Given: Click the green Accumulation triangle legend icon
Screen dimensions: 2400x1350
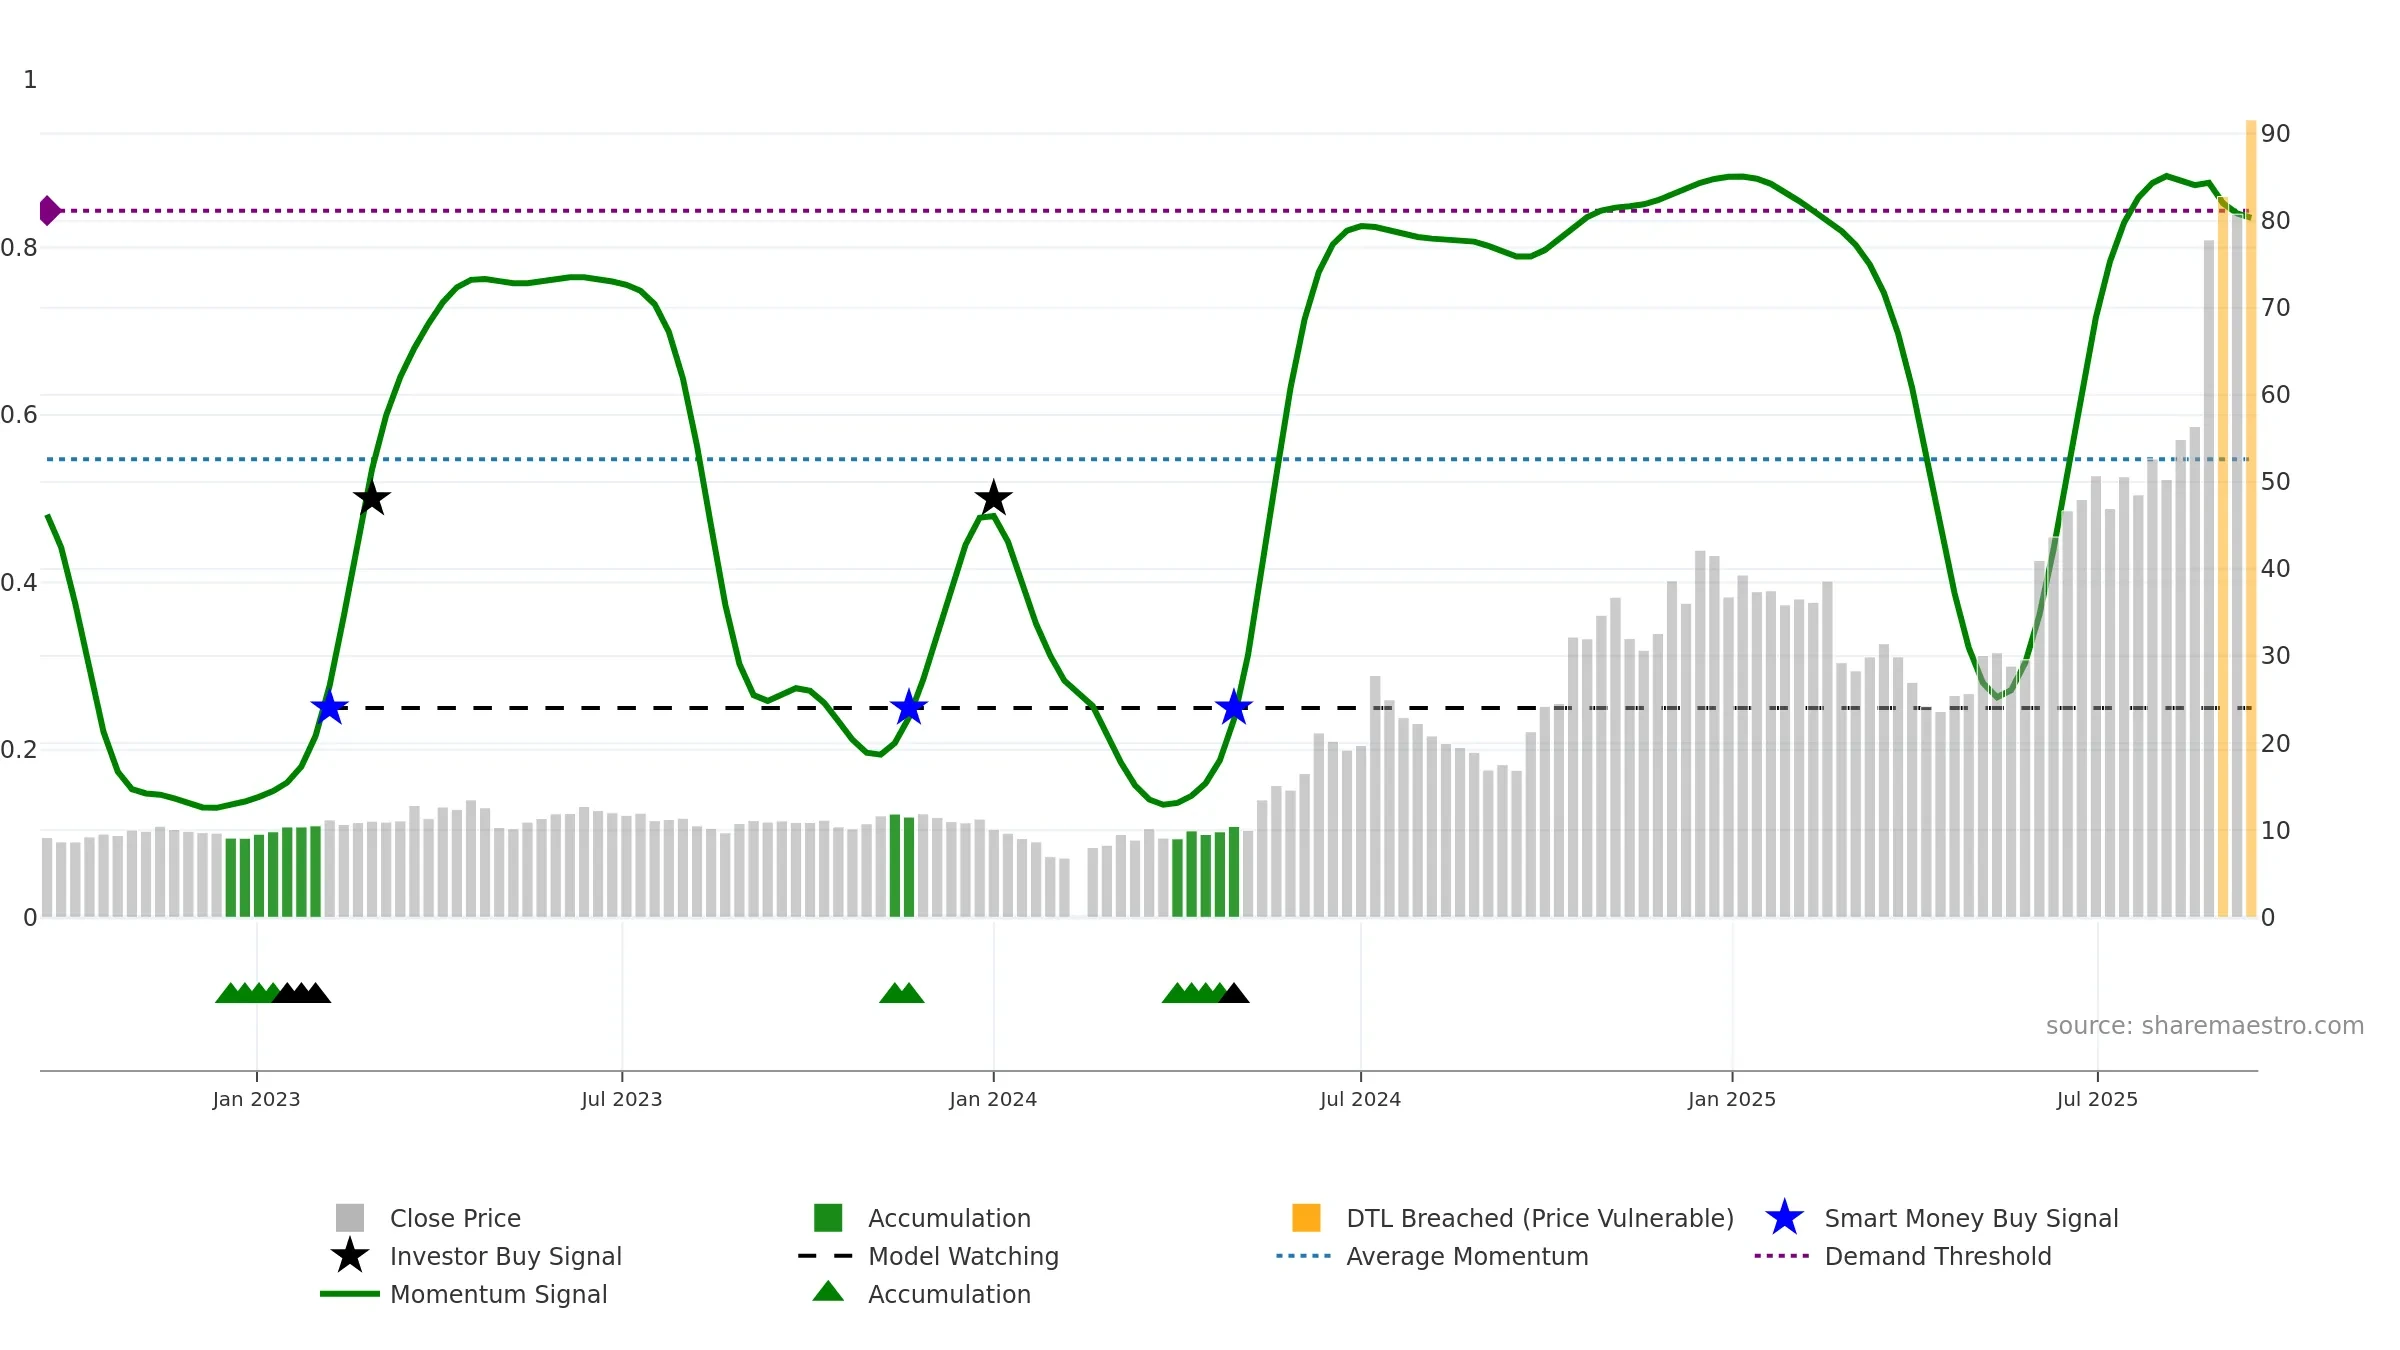Looking at the screenshot, I should 828,1292.
